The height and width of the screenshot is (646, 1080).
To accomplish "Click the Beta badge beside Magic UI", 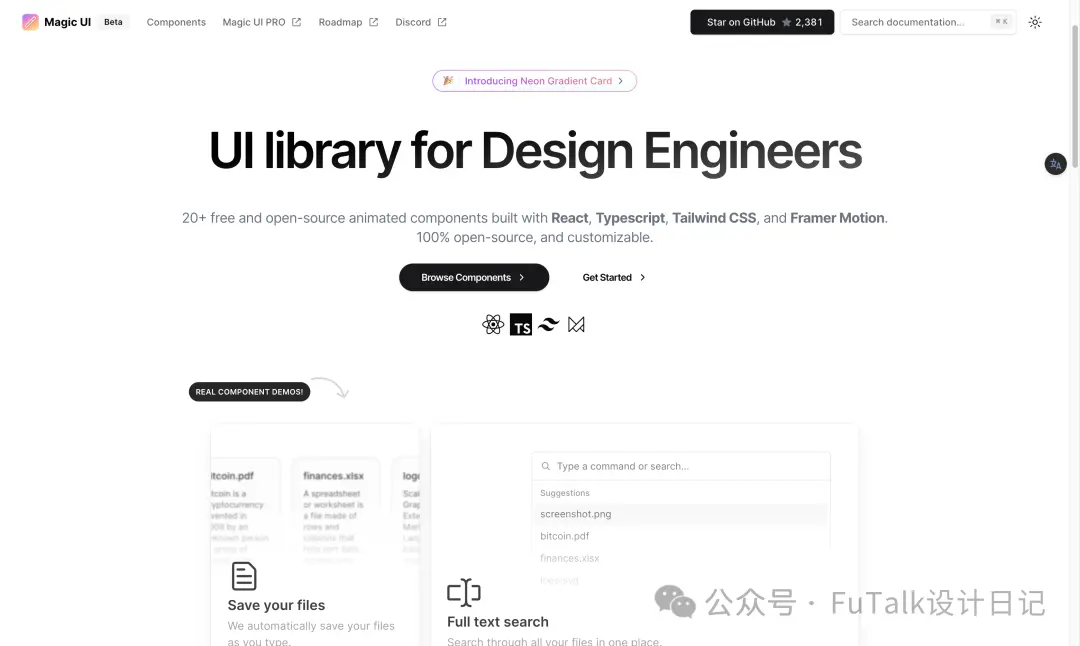I will point(113,22).
